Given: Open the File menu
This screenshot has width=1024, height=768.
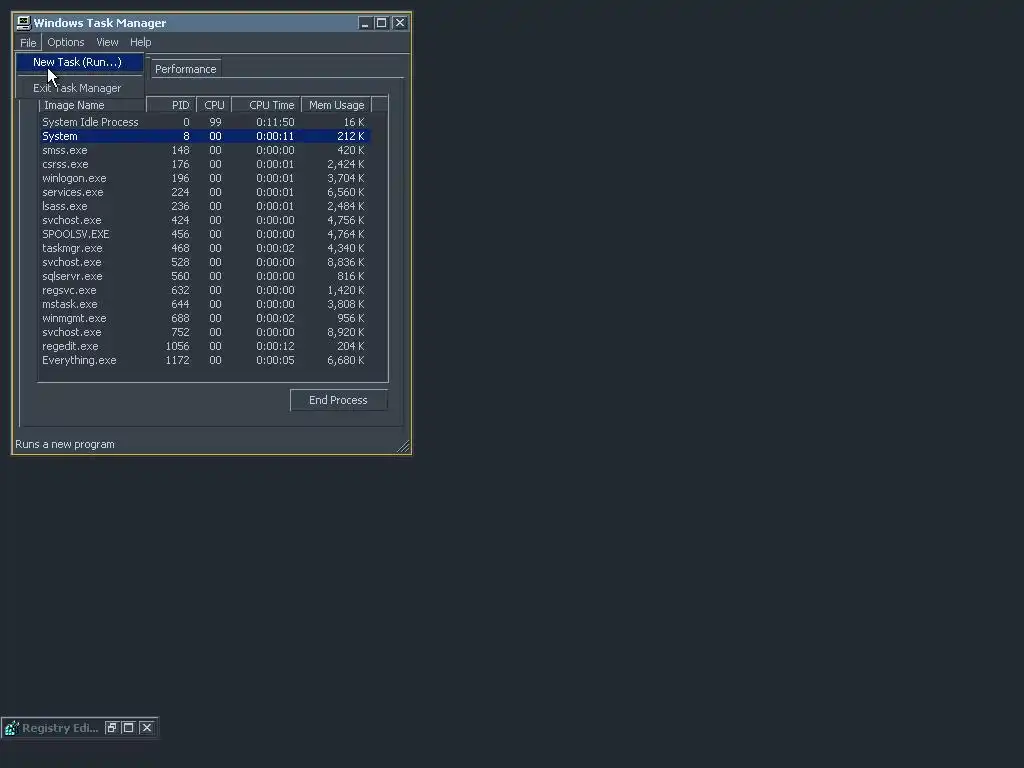Looking at the screenshot, I should click(x=28, y=42).
